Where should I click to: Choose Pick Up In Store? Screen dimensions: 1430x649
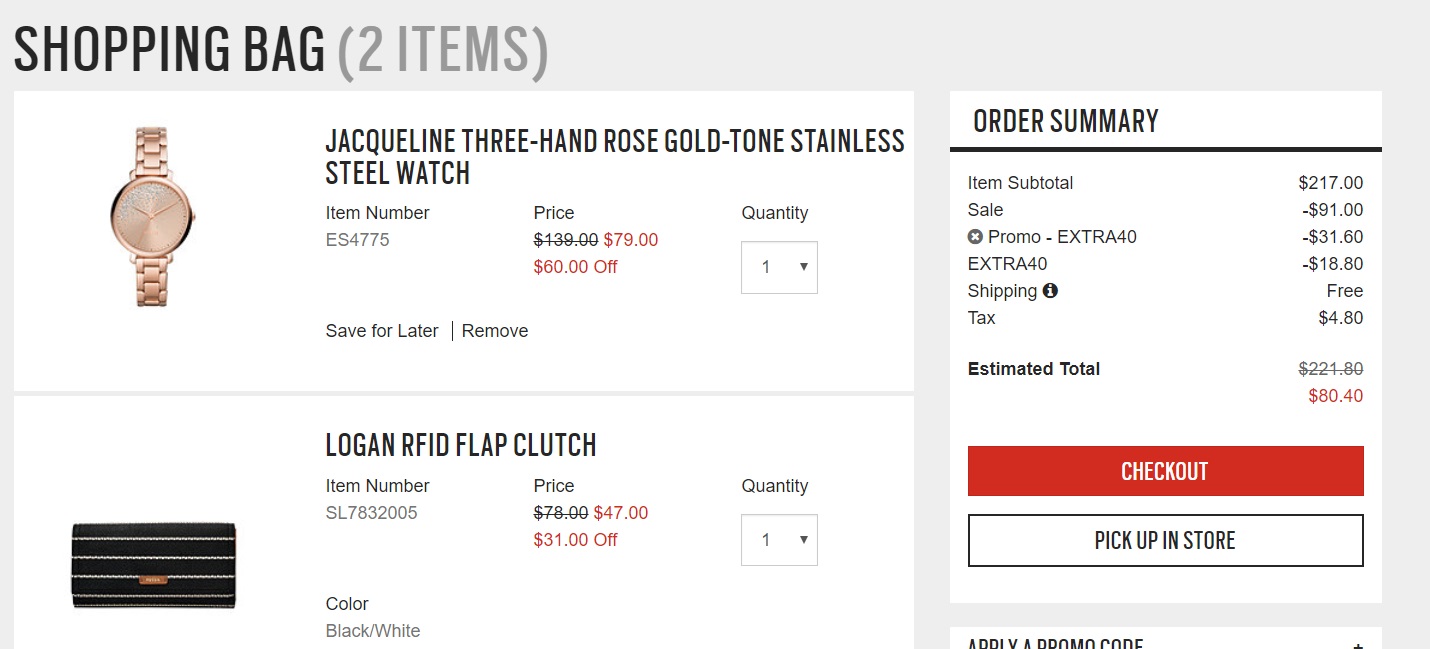tap(1165, 541)
